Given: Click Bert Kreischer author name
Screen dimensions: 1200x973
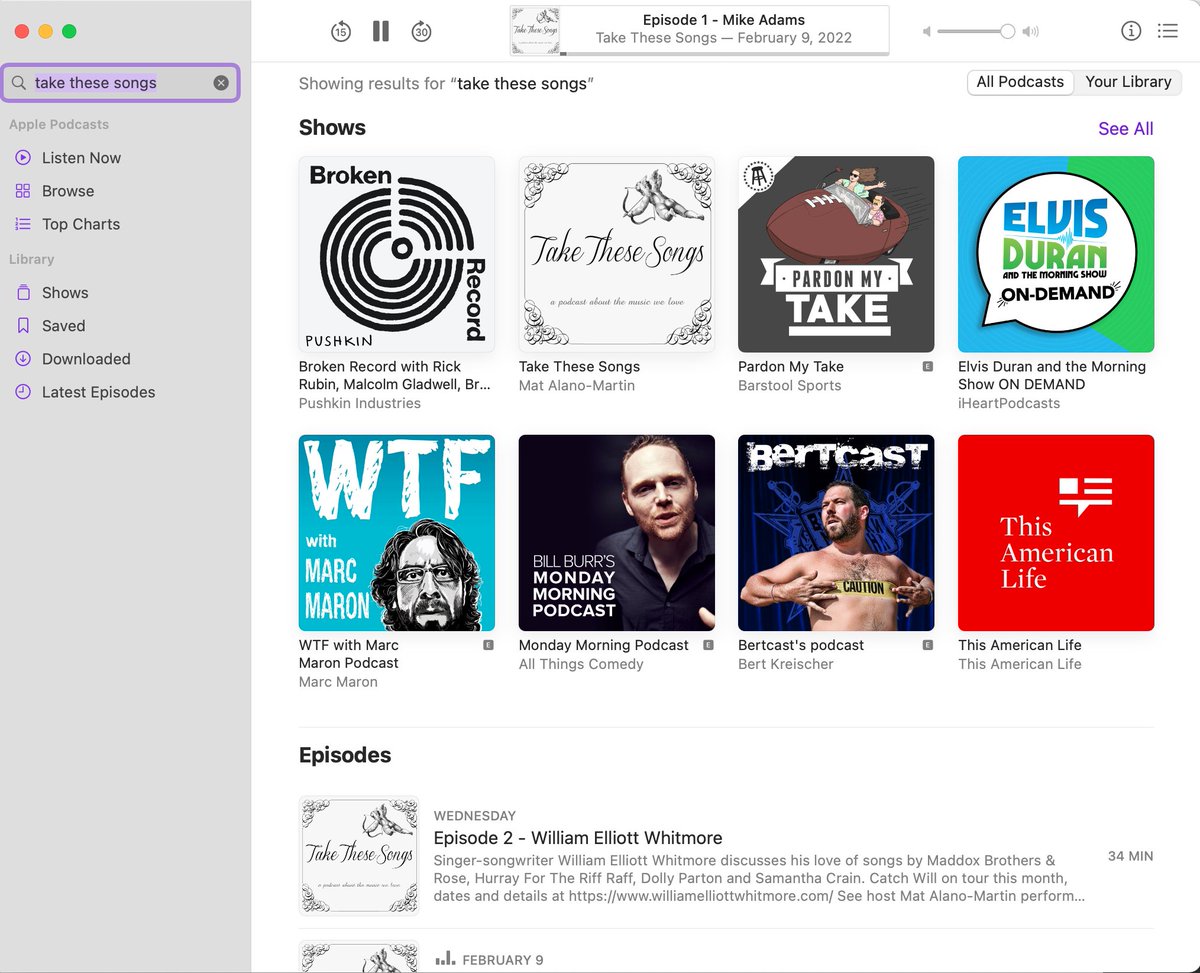Looking at the screenshot, I should (x=785, y=664).
